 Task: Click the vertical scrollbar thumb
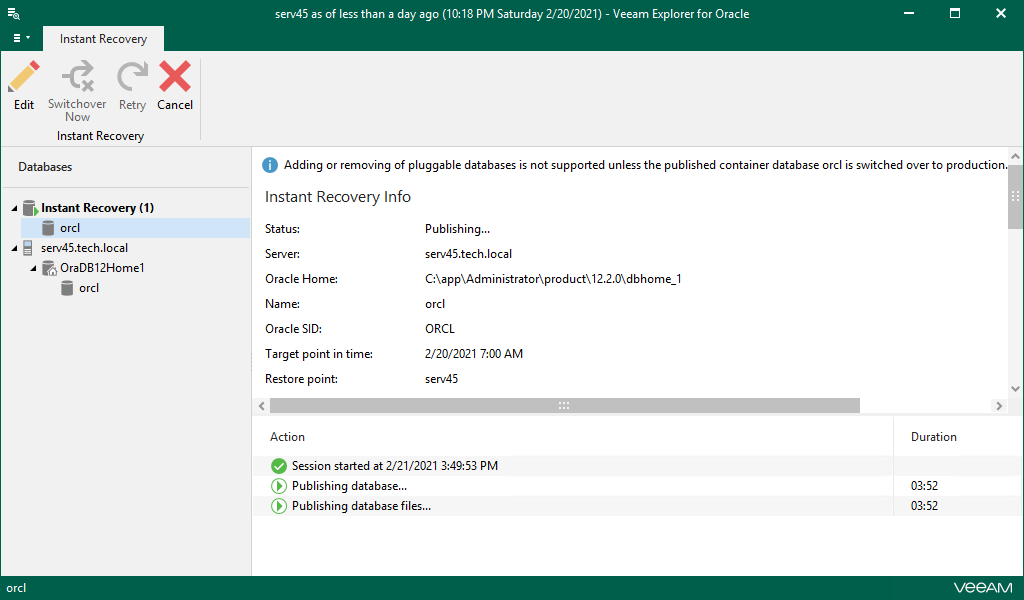pyautogui.click(x=1015, y=196)
